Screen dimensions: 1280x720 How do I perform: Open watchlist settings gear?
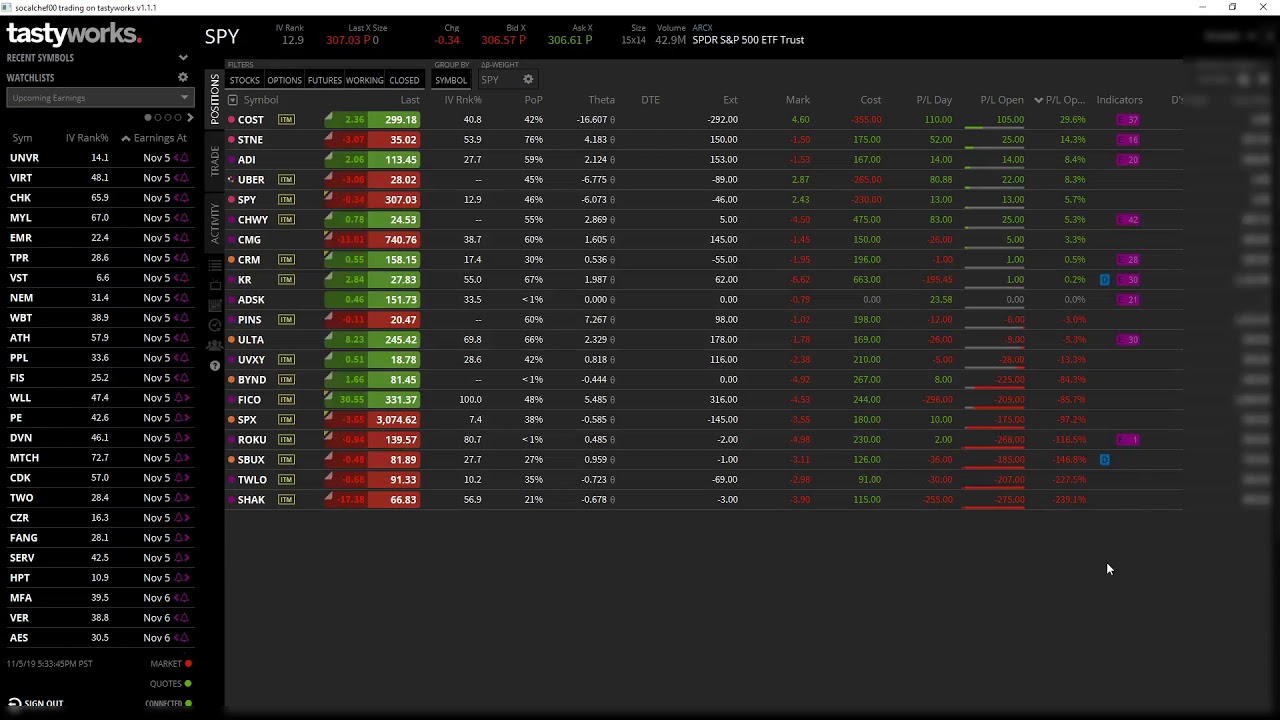click(183, 77)
